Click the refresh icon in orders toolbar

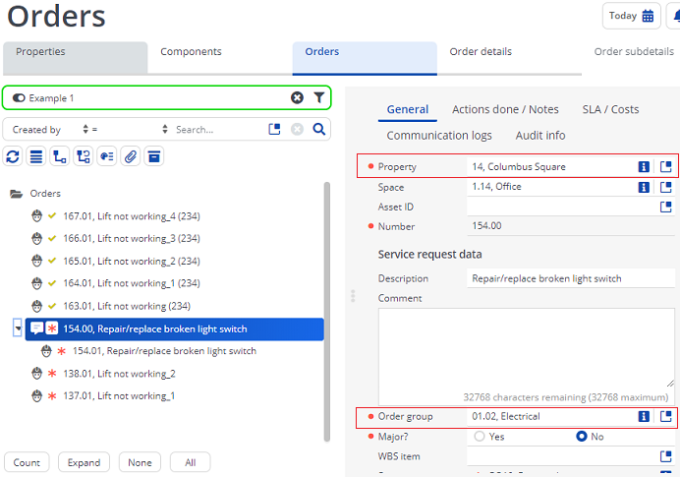(x=13, y=157)
